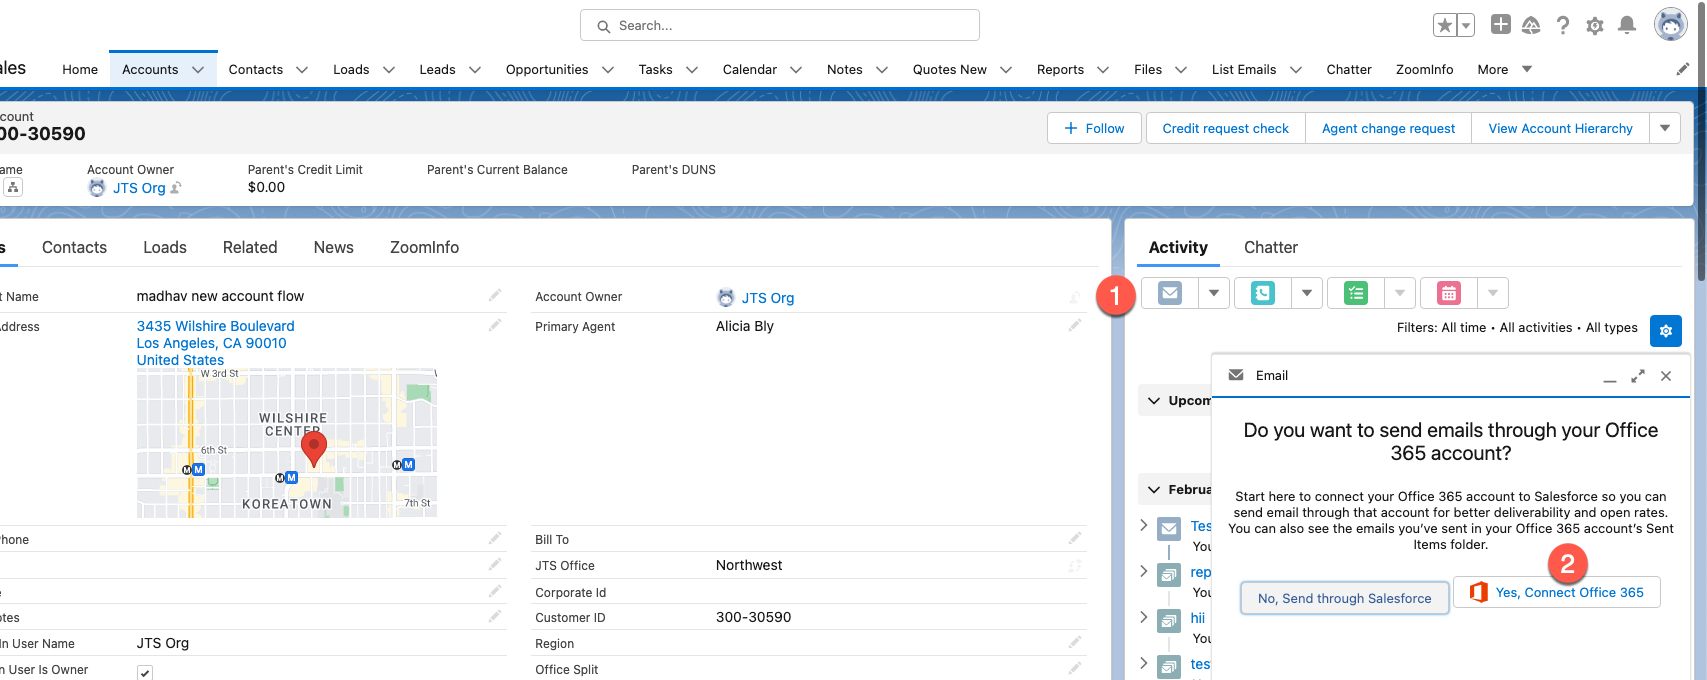Viewport: 1707px width, 680px height.
Task: Open the log a call dropdown arrow
Action: (x=1307, y=293)
